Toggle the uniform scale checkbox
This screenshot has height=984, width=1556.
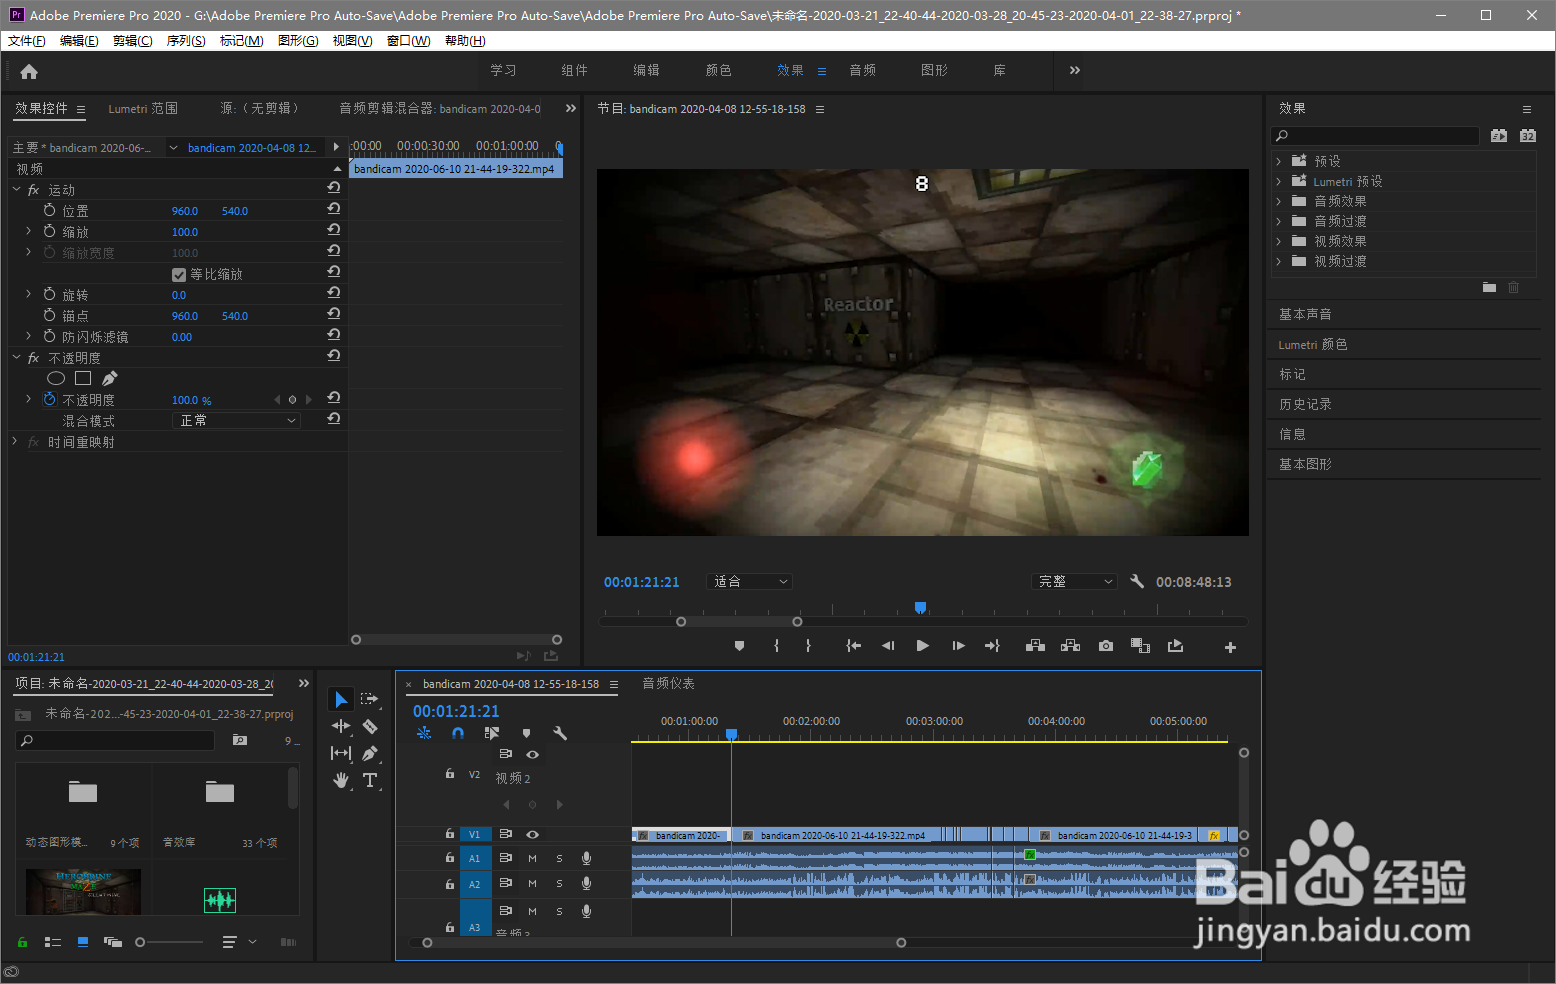(179, 274)
